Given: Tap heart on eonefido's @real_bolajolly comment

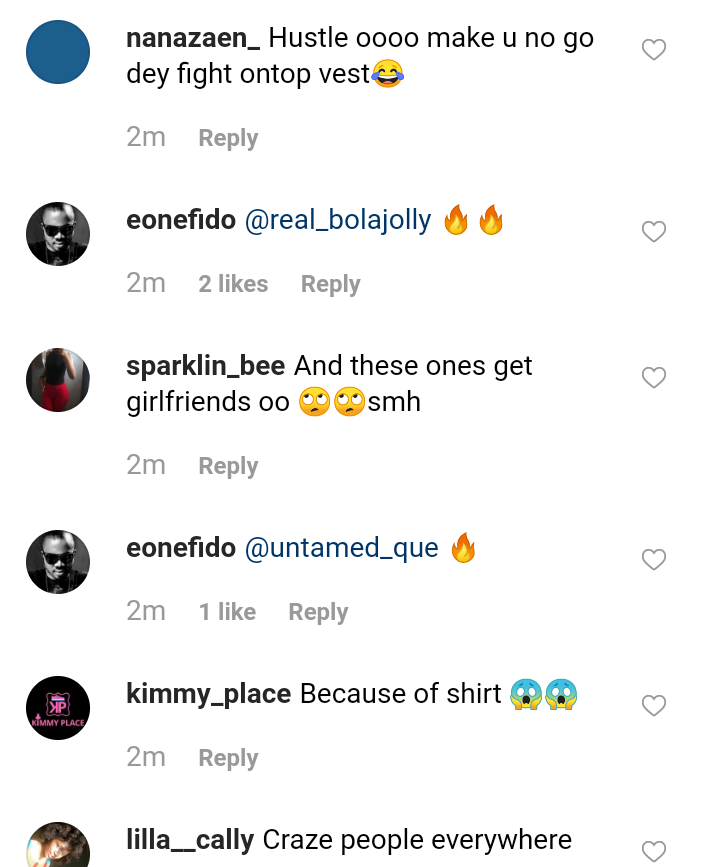Looking at the screenshot, I should 653,232.
